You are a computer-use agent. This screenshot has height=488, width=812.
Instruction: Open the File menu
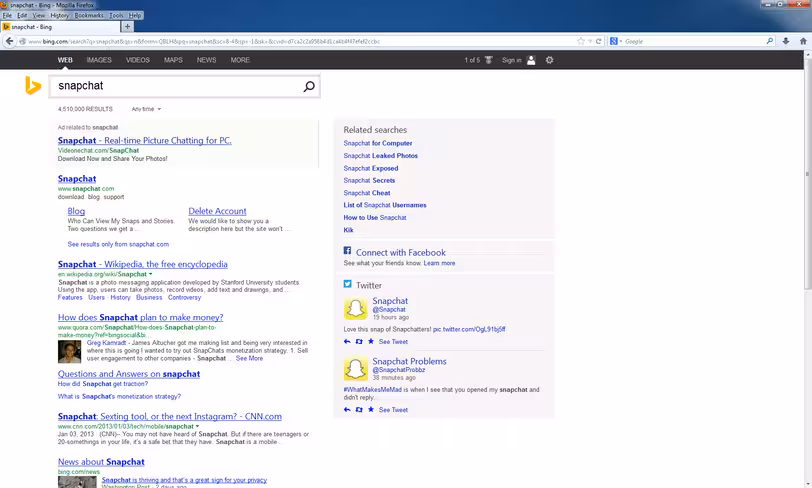click(x=7, y=16)
